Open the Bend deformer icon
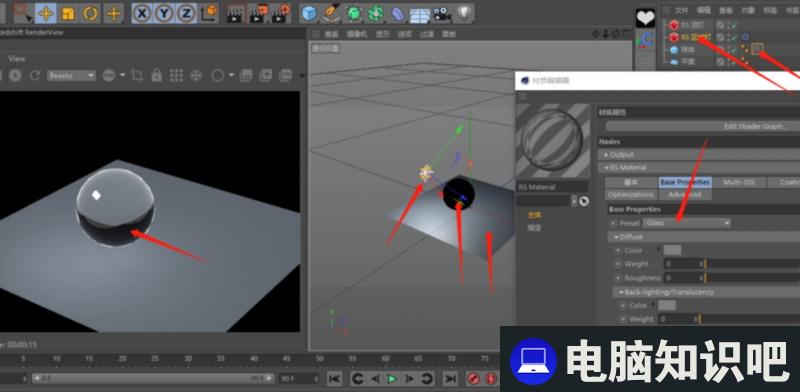800x392 pixels. pos(397,13)
